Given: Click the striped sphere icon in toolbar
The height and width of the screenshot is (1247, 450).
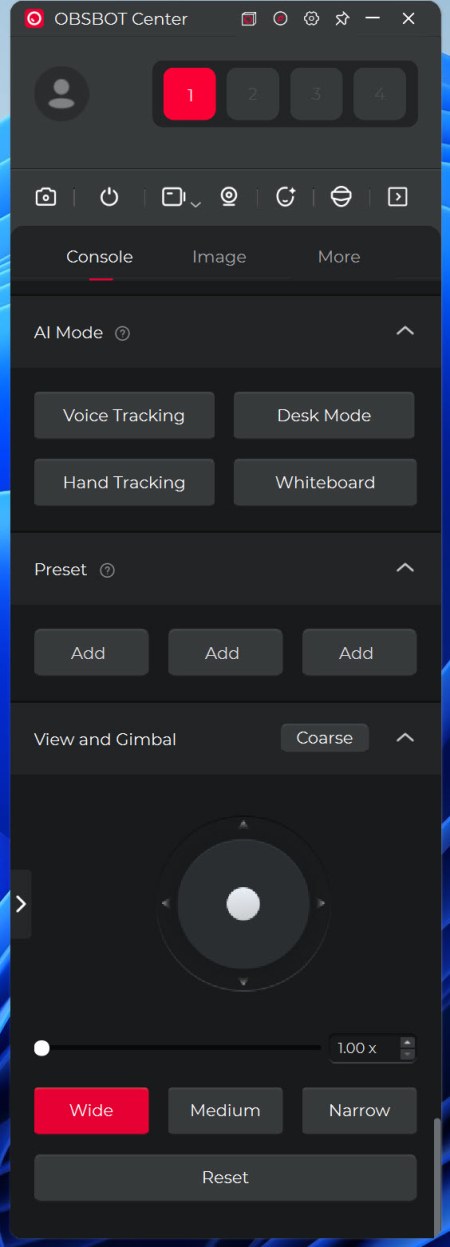Looking at the screenshot, I should (341, 197).
